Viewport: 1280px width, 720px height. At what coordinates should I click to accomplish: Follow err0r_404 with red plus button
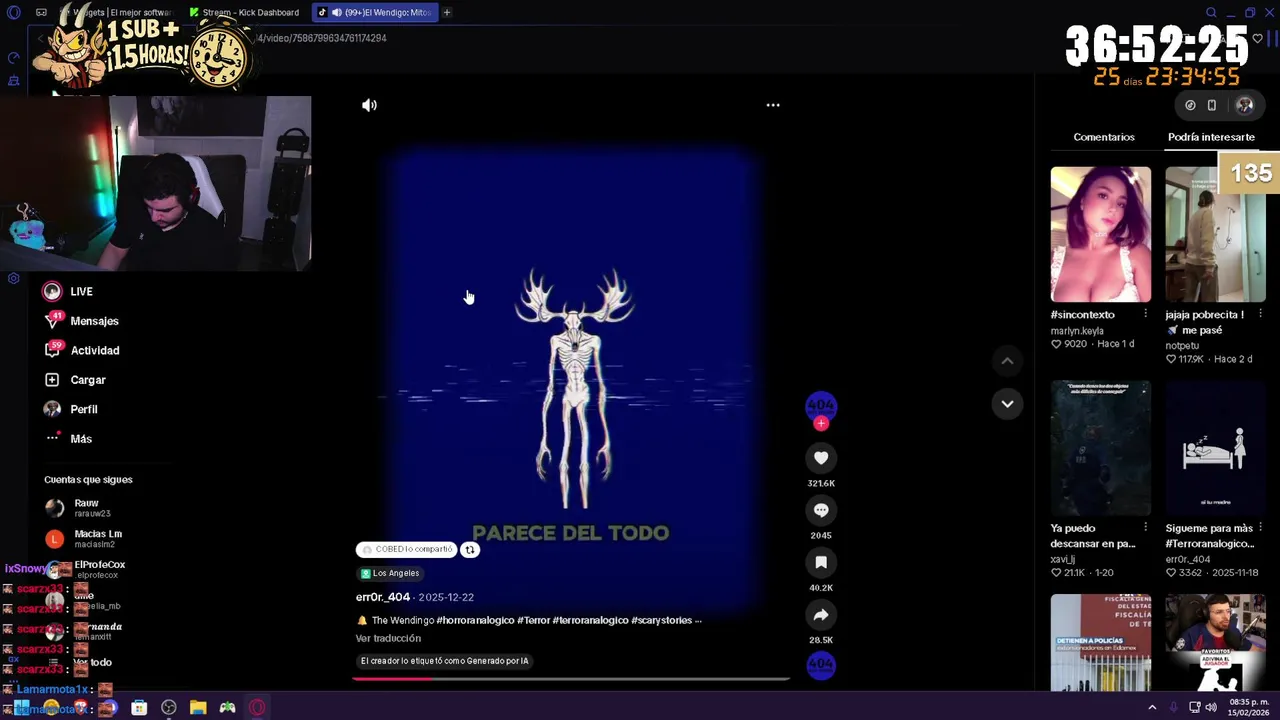821,424
